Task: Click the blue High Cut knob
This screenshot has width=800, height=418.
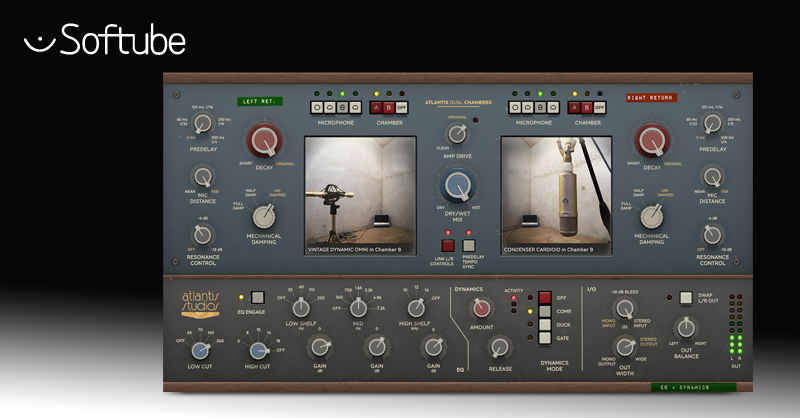Action: (x=258, y=351)
